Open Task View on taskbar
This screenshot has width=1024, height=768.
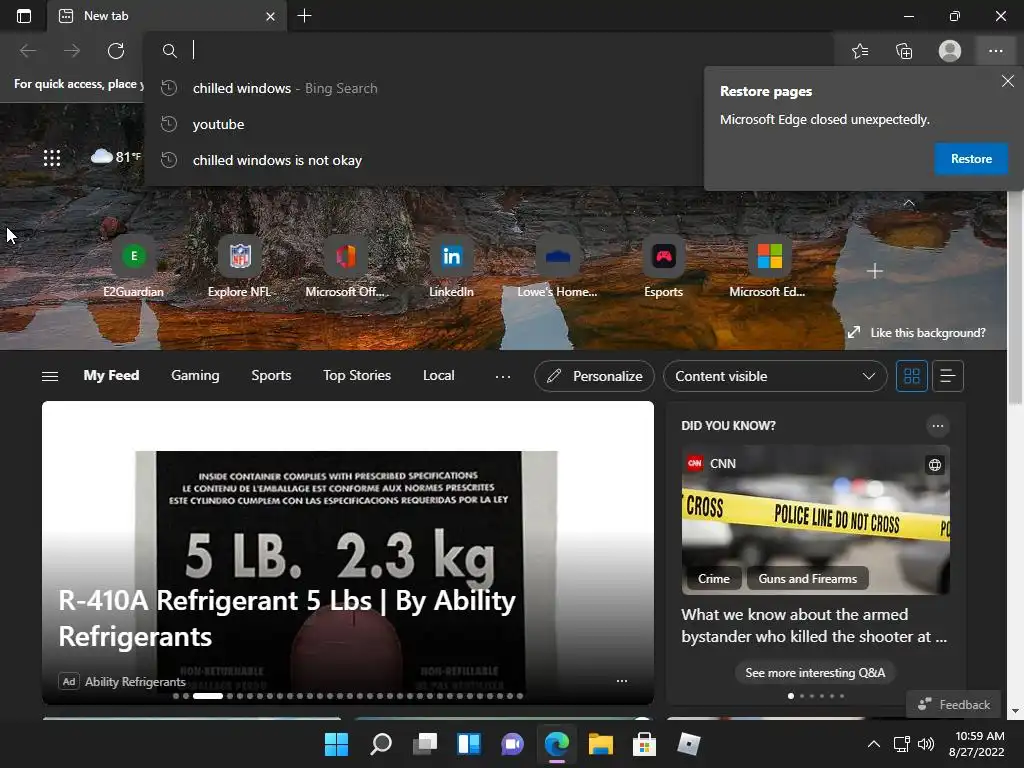tap(424, 744)
